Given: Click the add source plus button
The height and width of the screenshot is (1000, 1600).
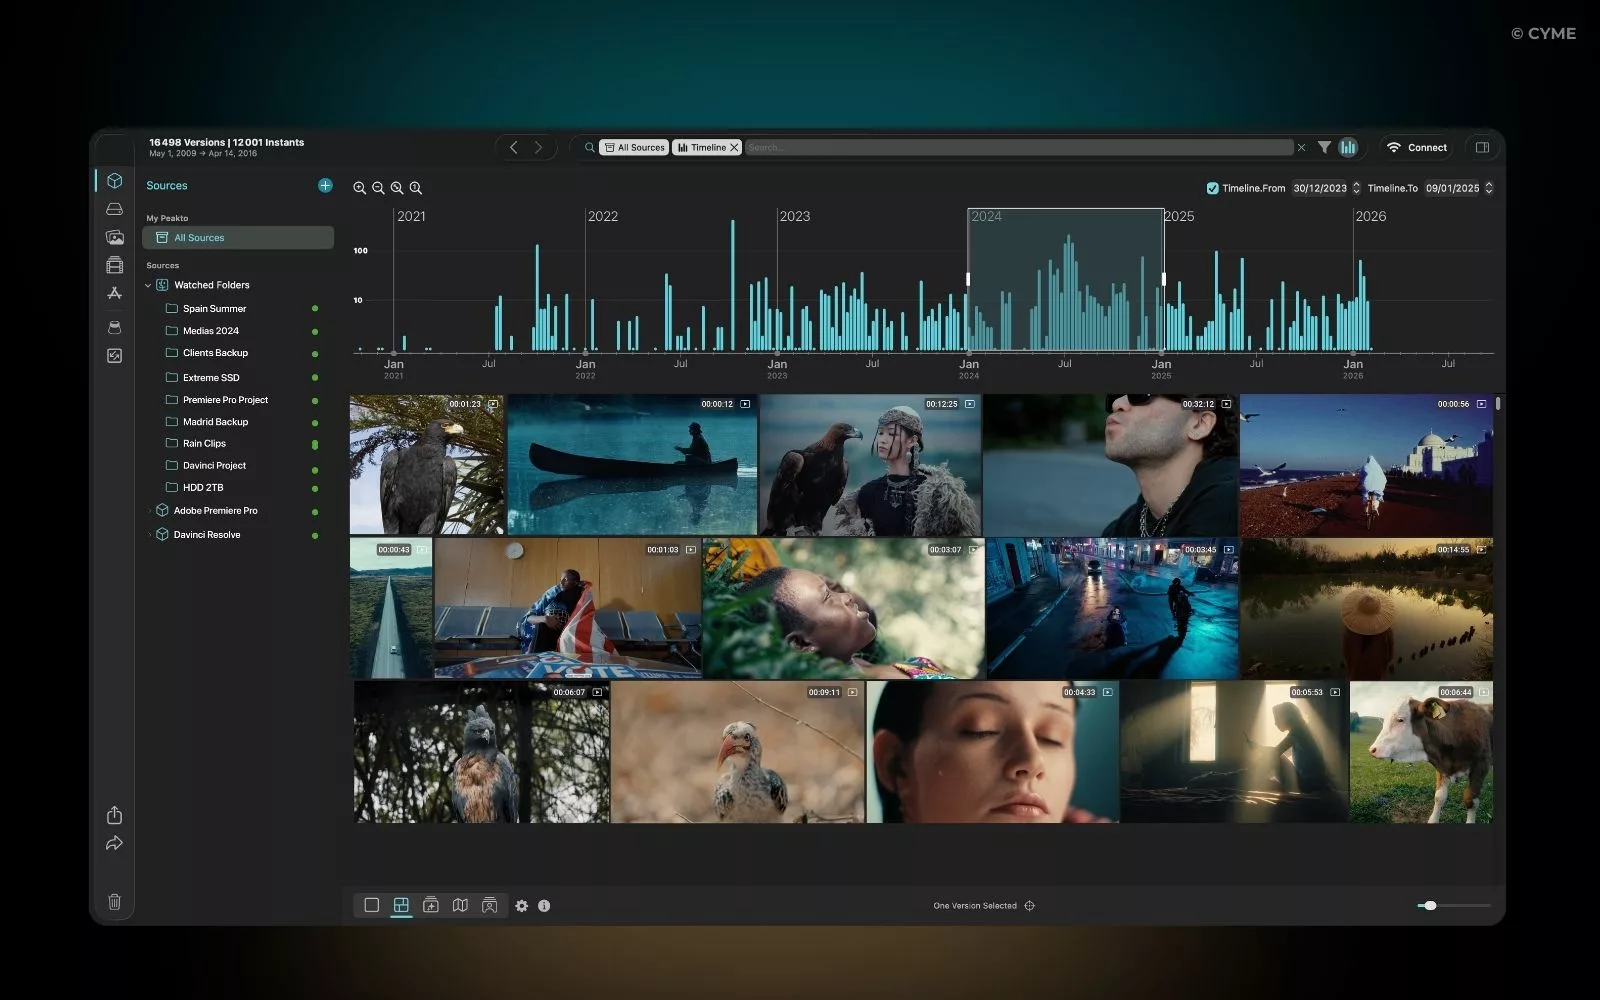Looking at the screenshot, I should (325, 185).
